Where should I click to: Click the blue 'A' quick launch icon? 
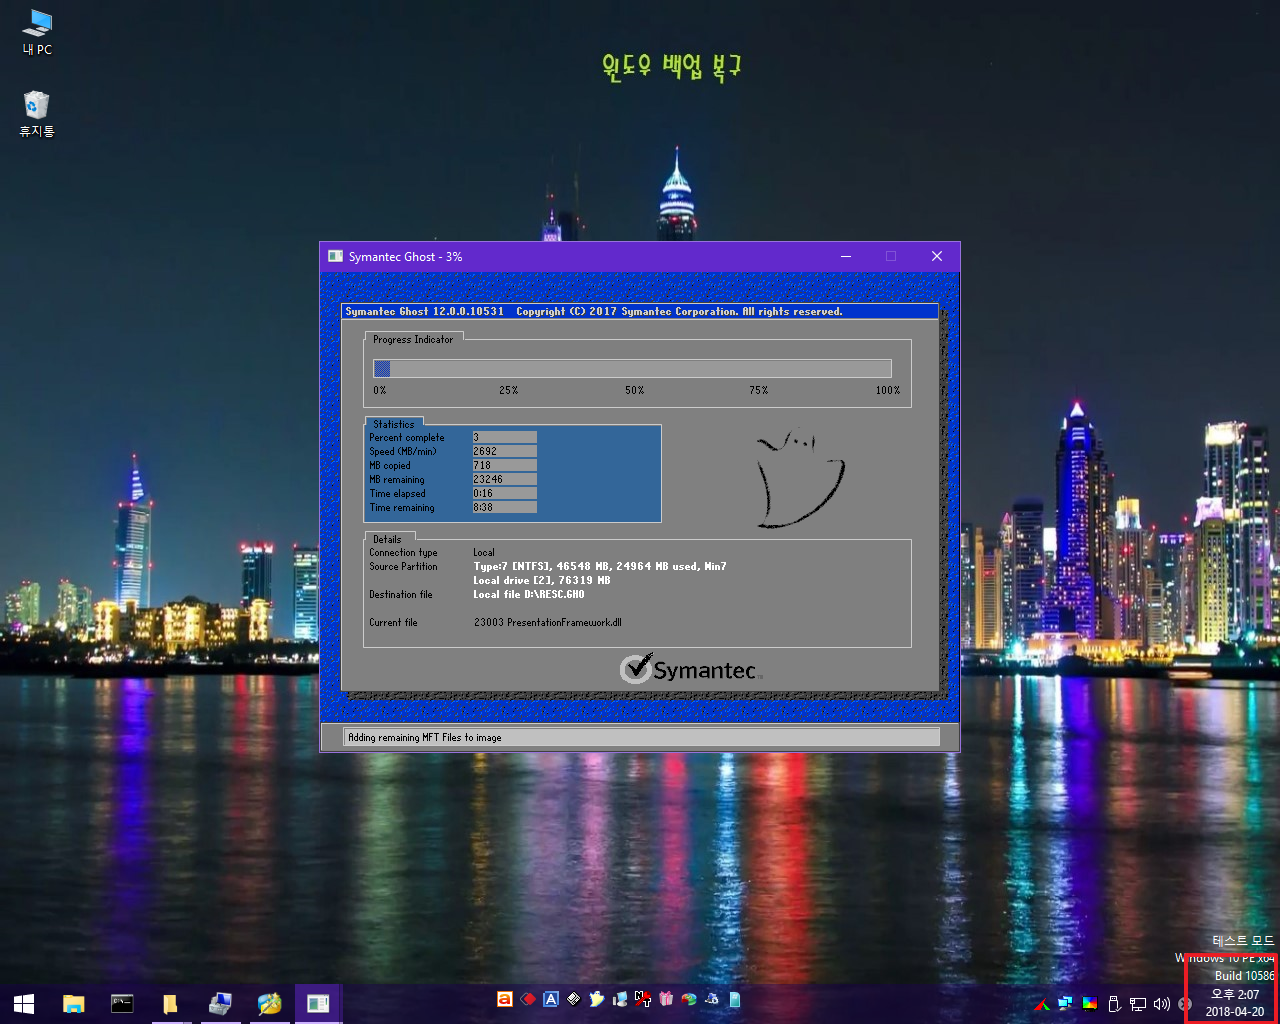coord(551,999)
